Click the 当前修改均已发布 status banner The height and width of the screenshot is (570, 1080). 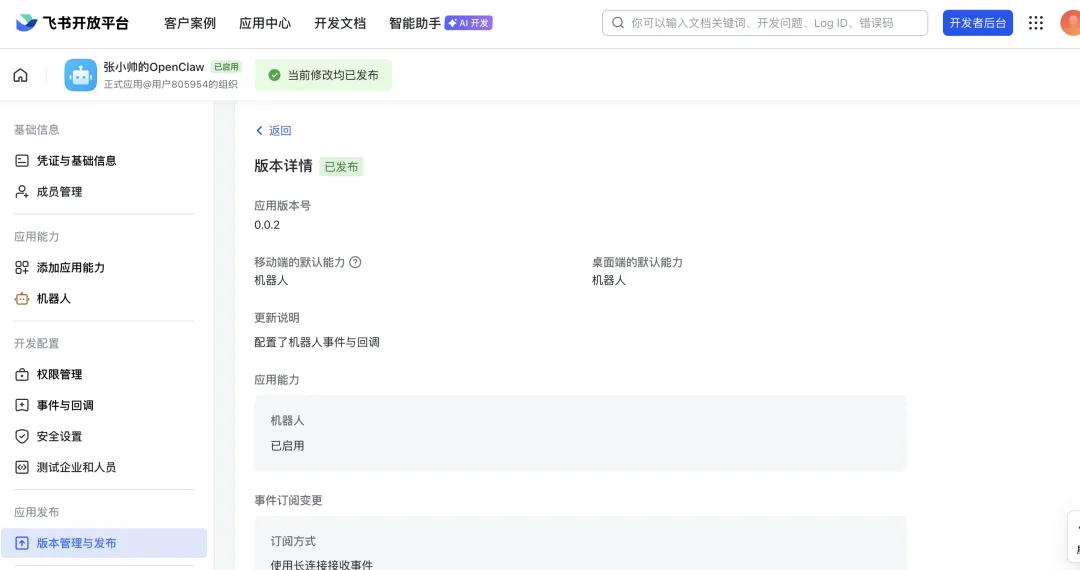pyautogui.click(x=324, y=75)
